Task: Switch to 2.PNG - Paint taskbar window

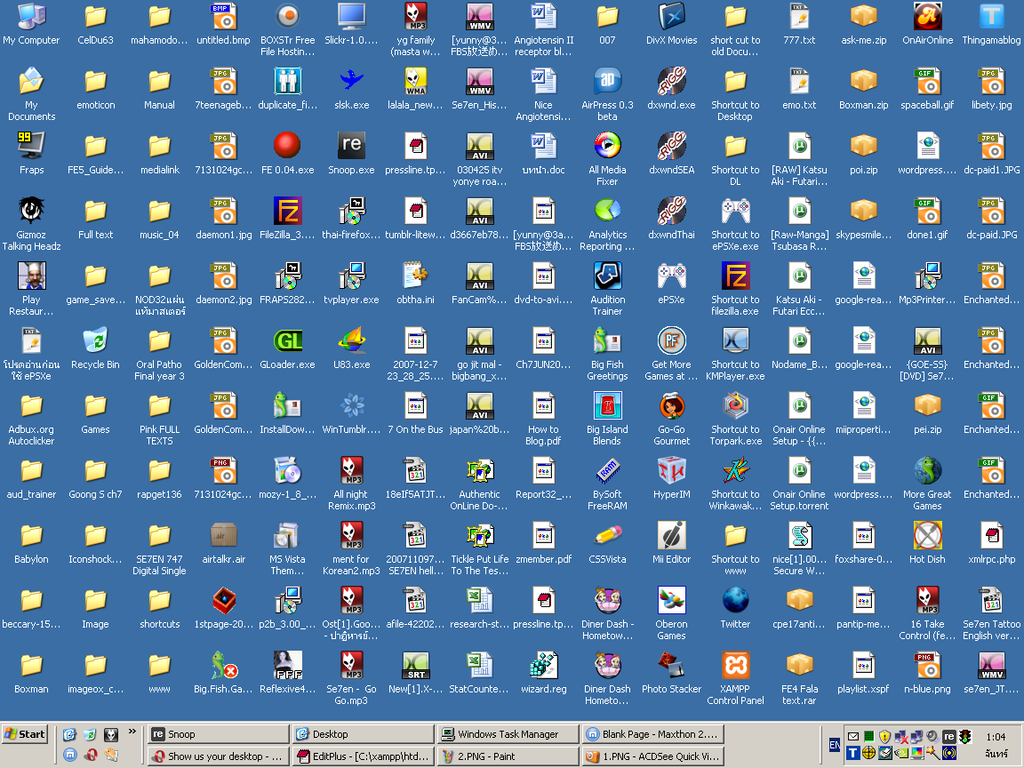Action: pos(505,757)
